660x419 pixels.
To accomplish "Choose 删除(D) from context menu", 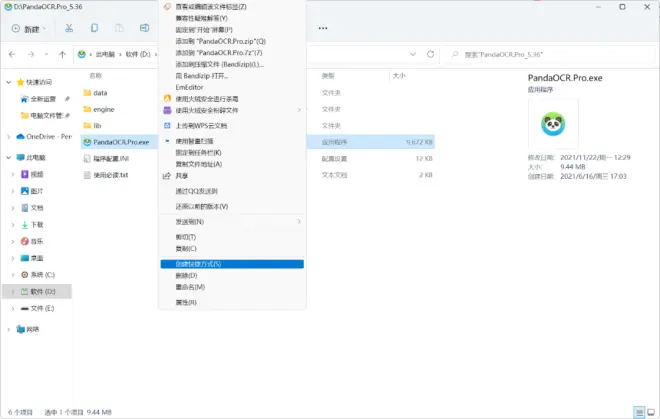I will pyautogui.click(x=232, y=275).
